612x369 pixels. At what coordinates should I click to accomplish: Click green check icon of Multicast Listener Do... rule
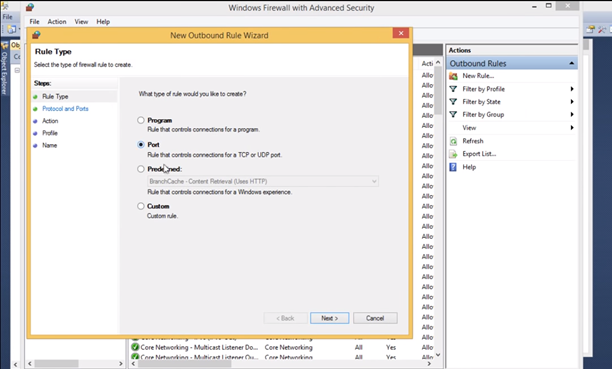point(135,347)
